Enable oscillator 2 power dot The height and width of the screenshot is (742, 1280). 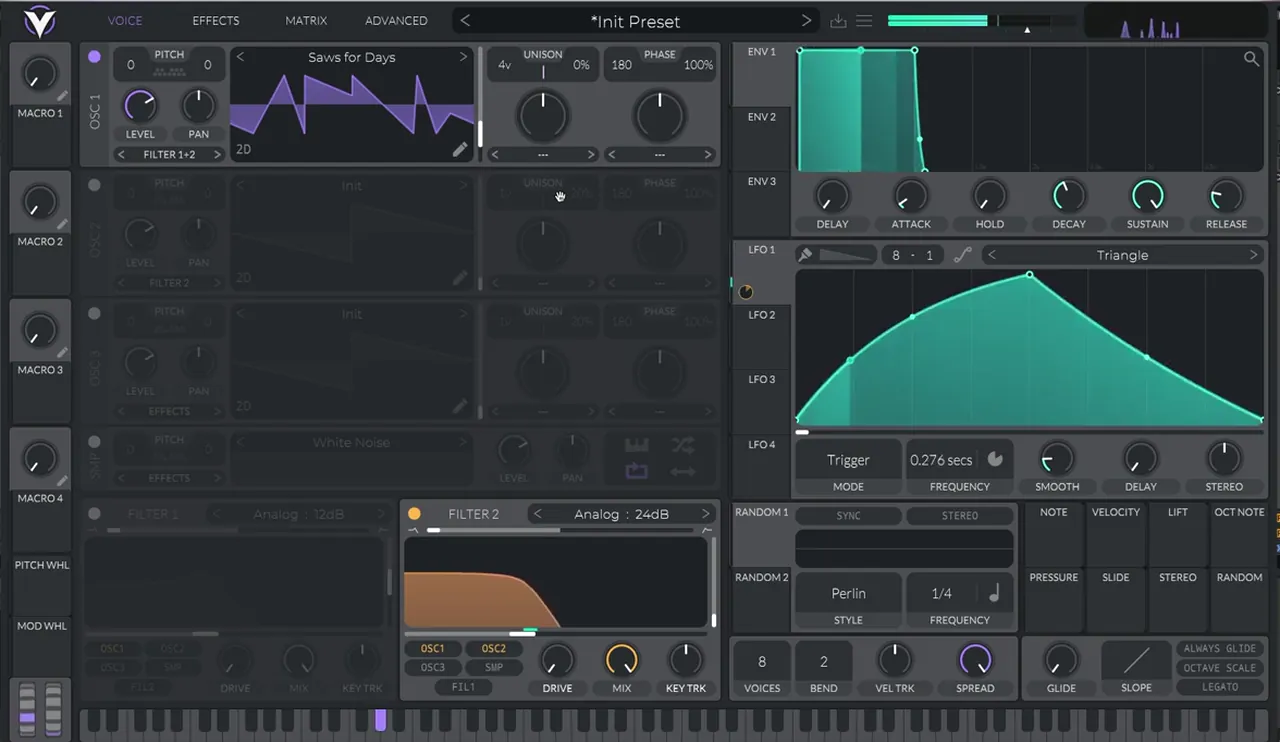[x=94, y=185]
